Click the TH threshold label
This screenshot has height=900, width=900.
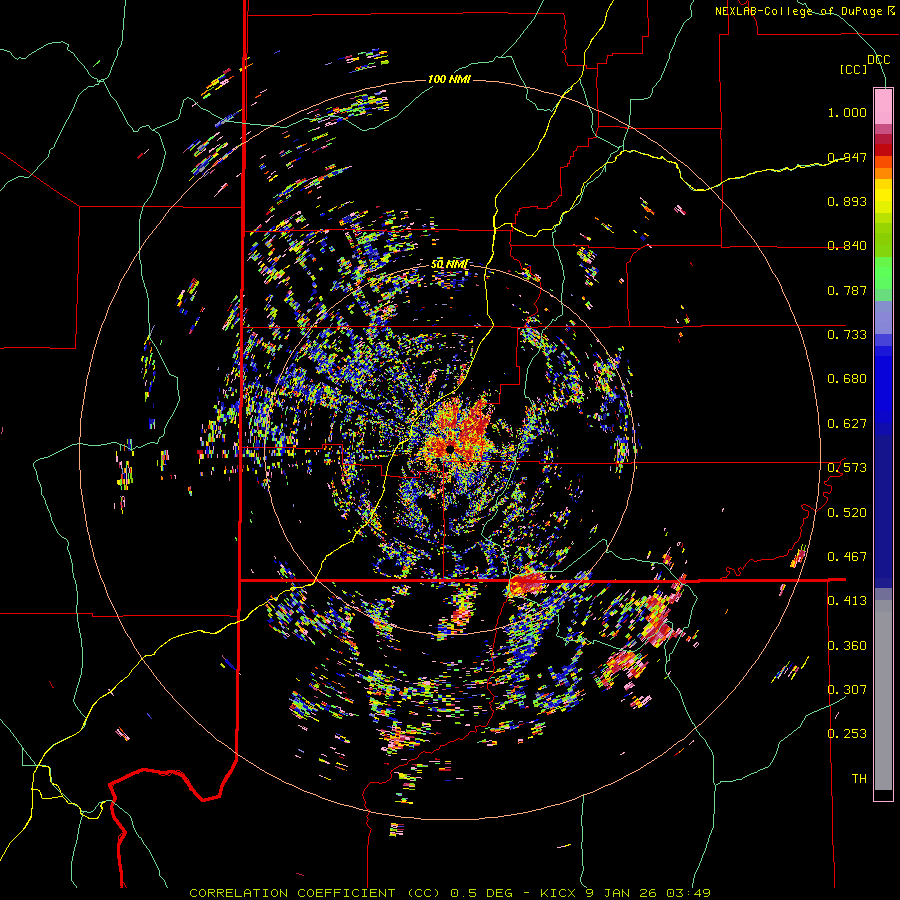click(859, 779)
